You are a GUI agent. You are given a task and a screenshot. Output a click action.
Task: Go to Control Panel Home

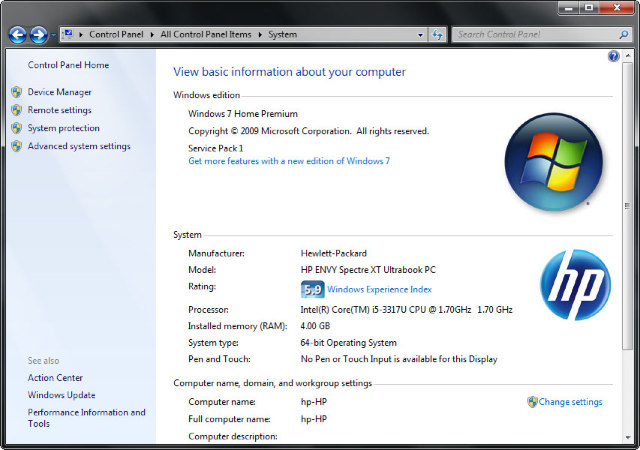(68, 65)
